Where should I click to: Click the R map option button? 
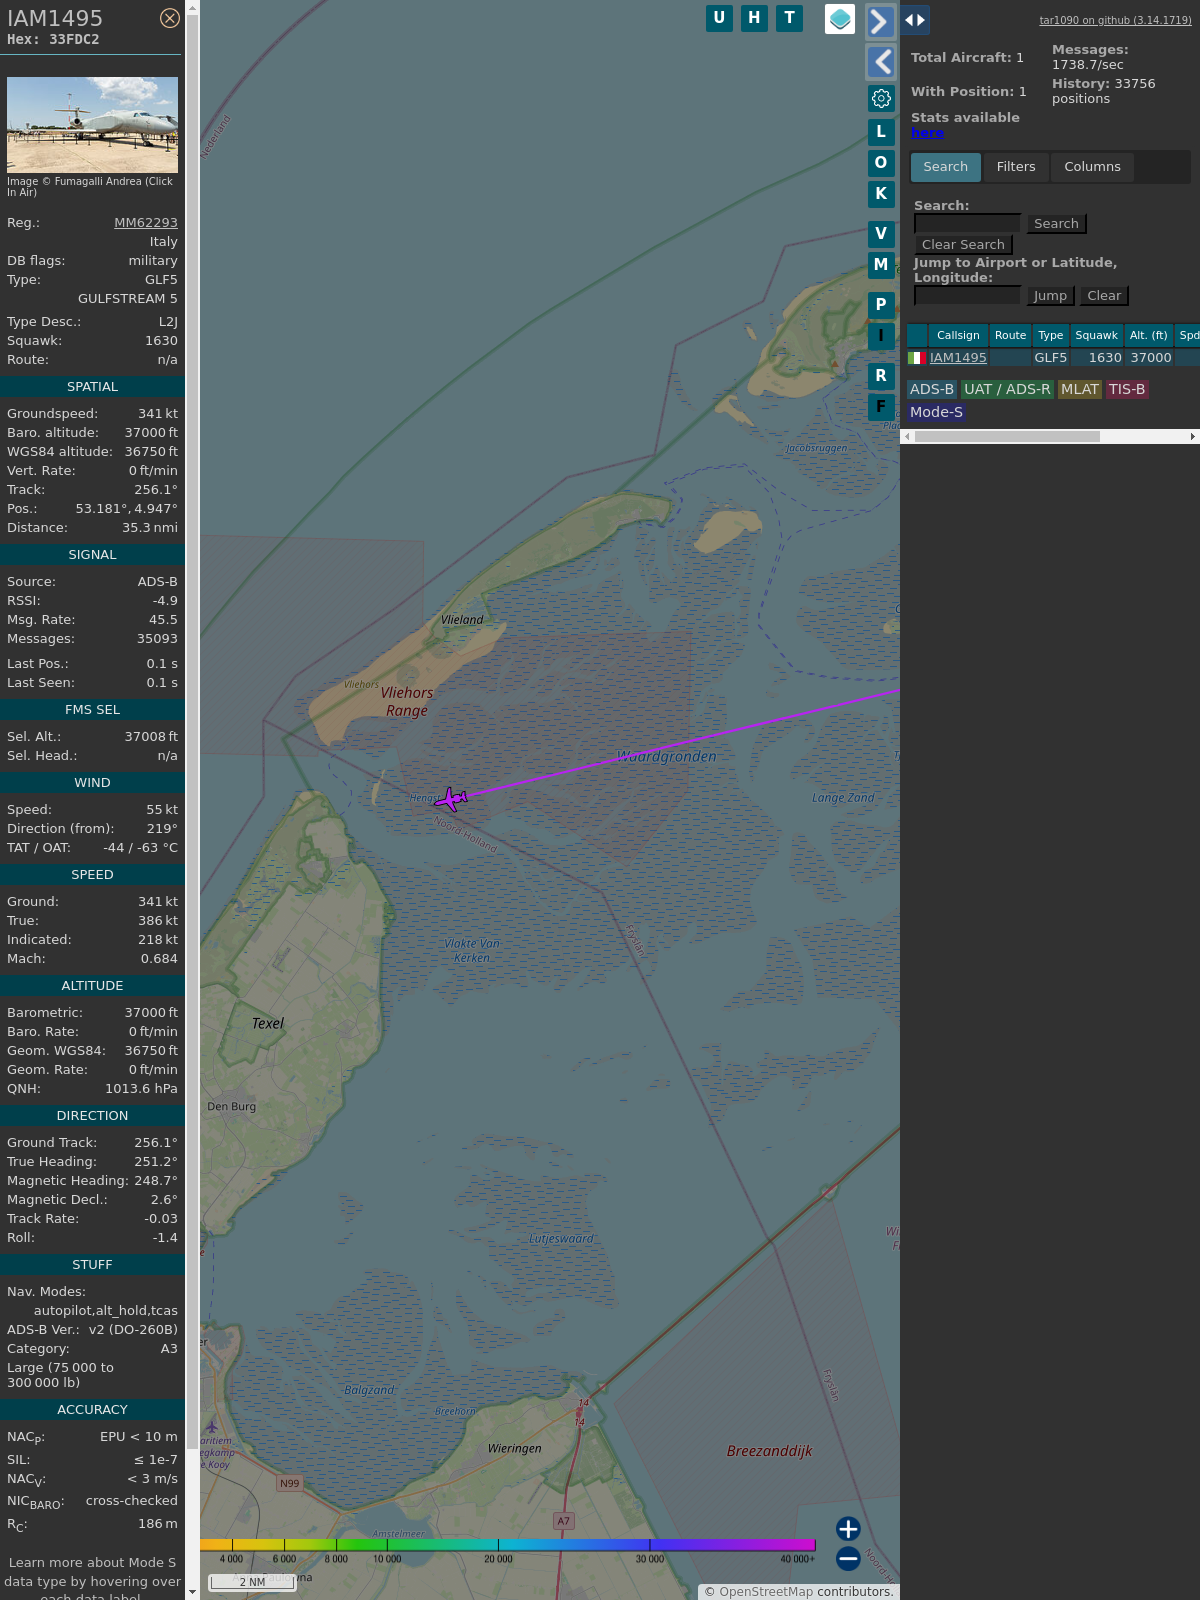881,375
